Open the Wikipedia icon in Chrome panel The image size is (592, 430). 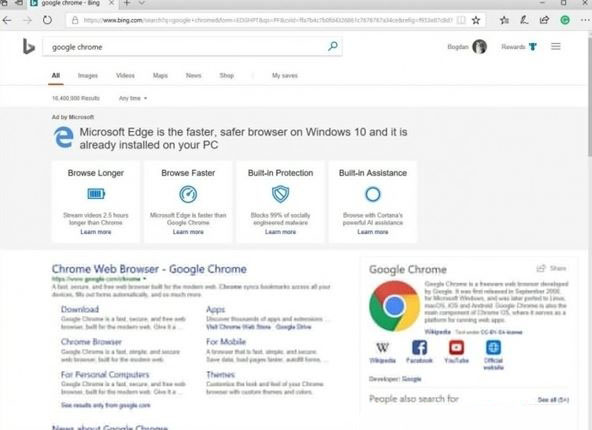[382, 348]
